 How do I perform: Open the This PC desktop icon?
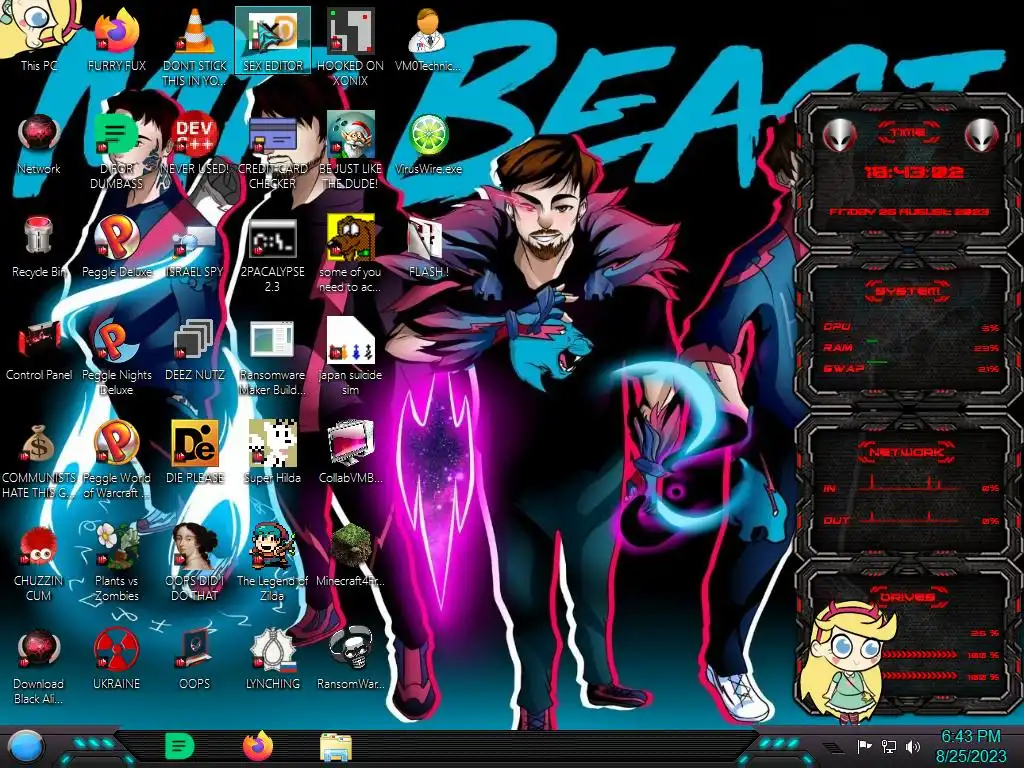[38, 36]
